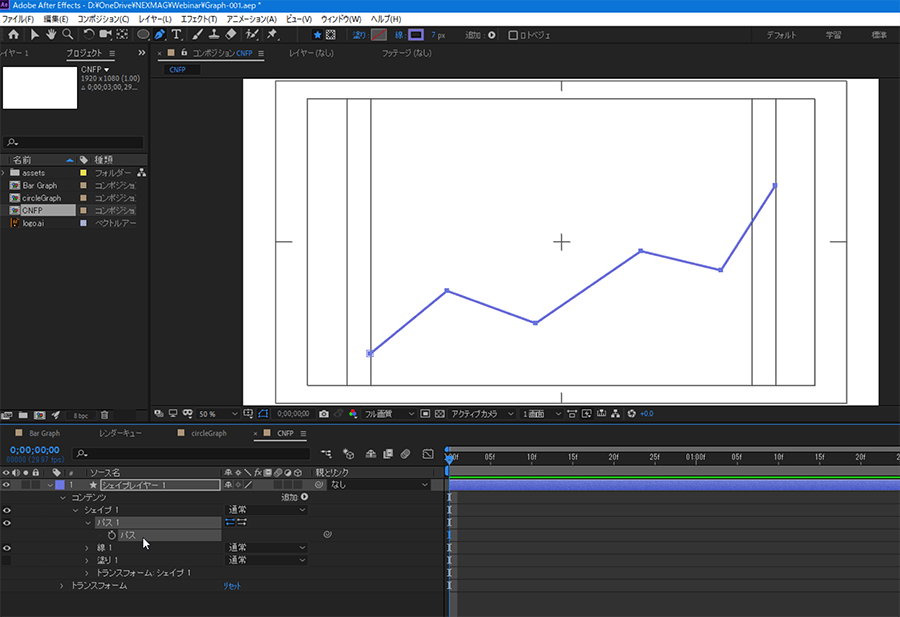
Task: Toggle visibility eye of 線 1
Action: [8, 548]
